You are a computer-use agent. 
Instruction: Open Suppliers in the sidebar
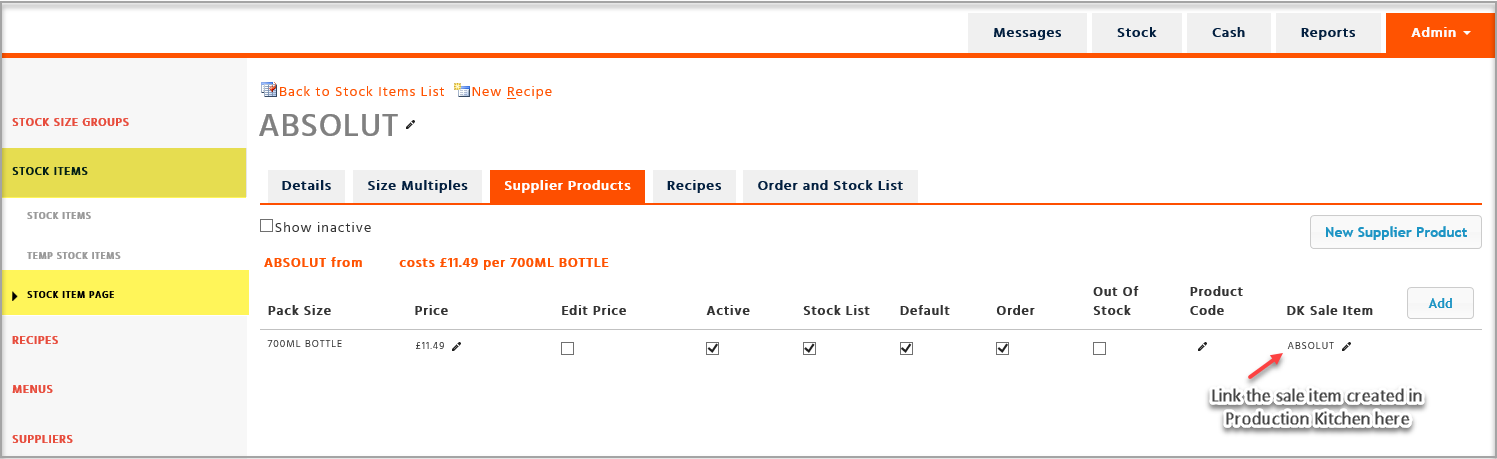point(42,439)
